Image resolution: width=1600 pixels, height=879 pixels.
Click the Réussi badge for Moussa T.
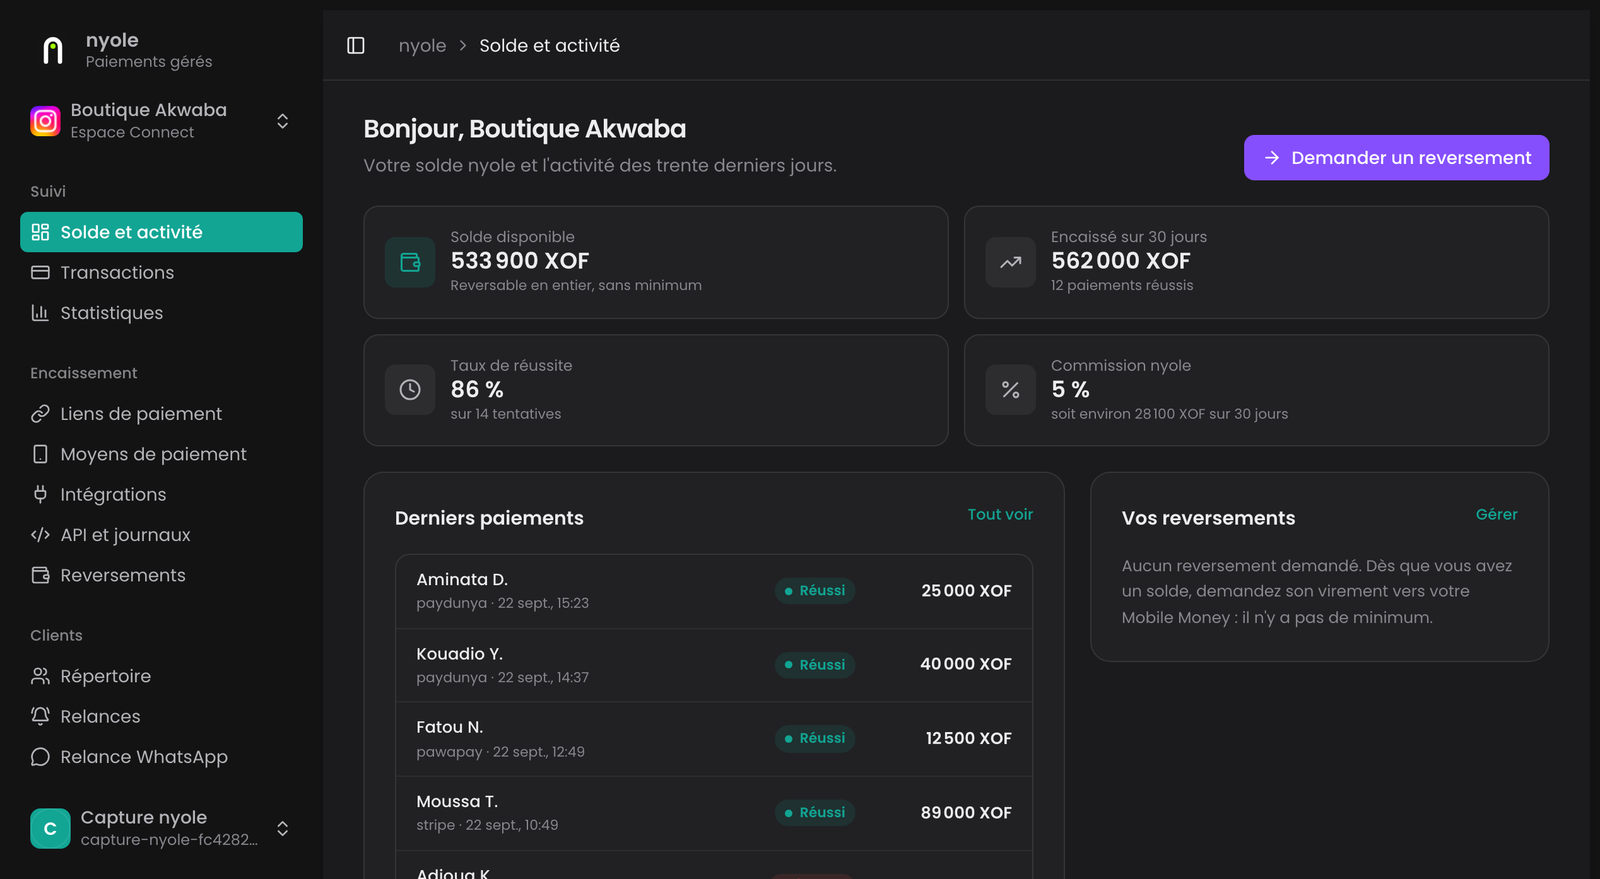tap(814, 813)
